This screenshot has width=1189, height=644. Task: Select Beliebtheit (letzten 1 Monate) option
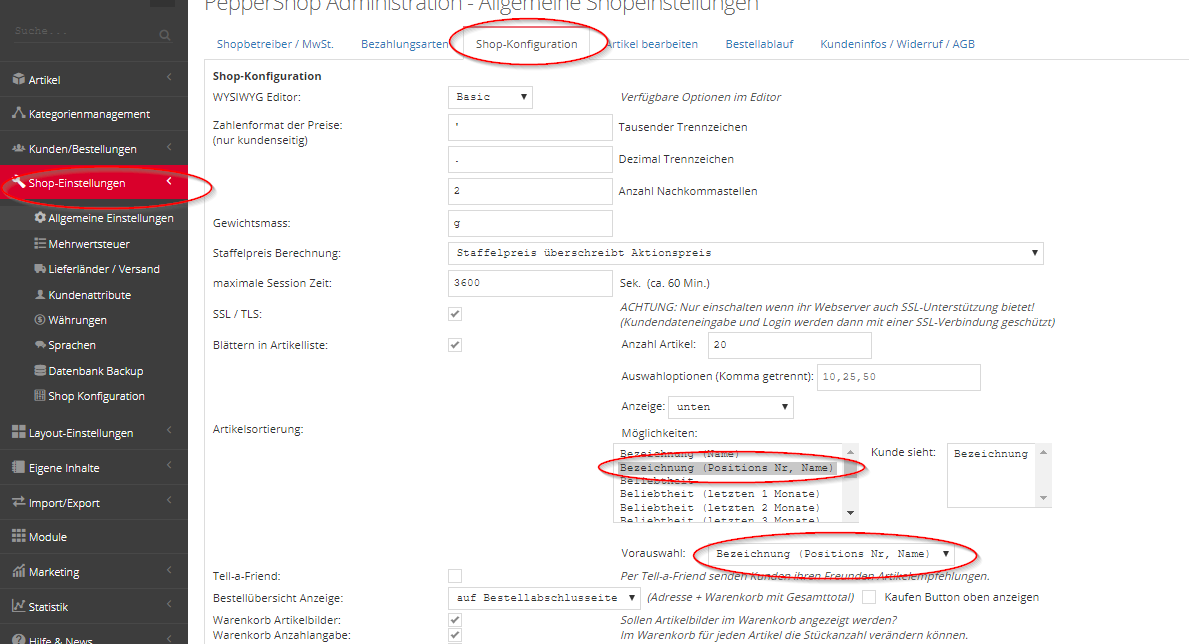(719, 494)
